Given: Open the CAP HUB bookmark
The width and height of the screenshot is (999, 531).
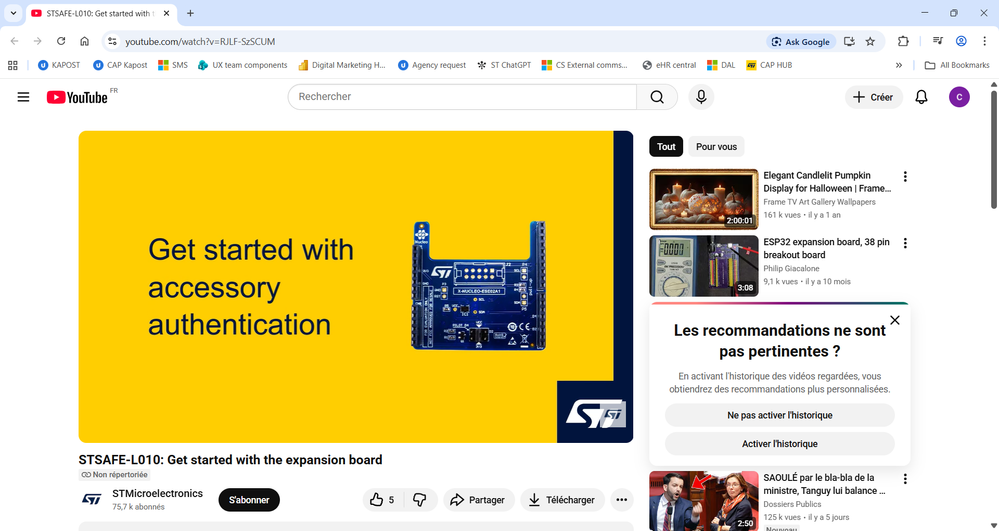Looking at the screenshot, I should 769,65.
